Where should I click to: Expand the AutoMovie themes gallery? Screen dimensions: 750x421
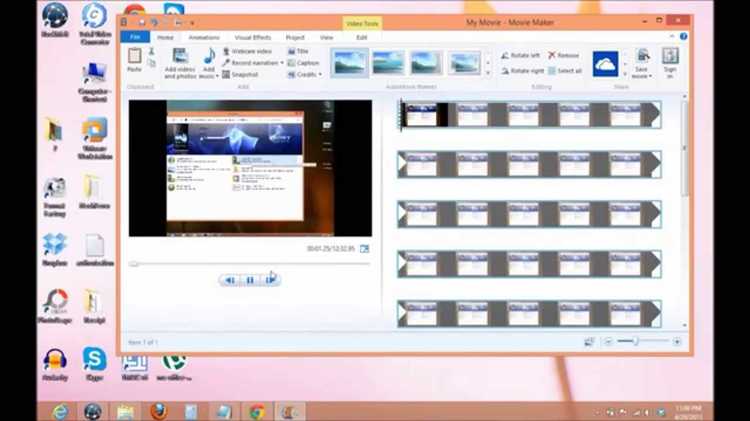(x=488, y=74)
